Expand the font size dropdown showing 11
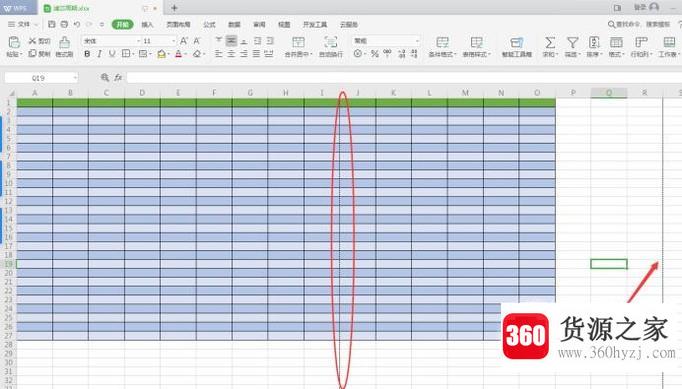The height and width of the screenshot is (389, 682). [x=174, y=41]
